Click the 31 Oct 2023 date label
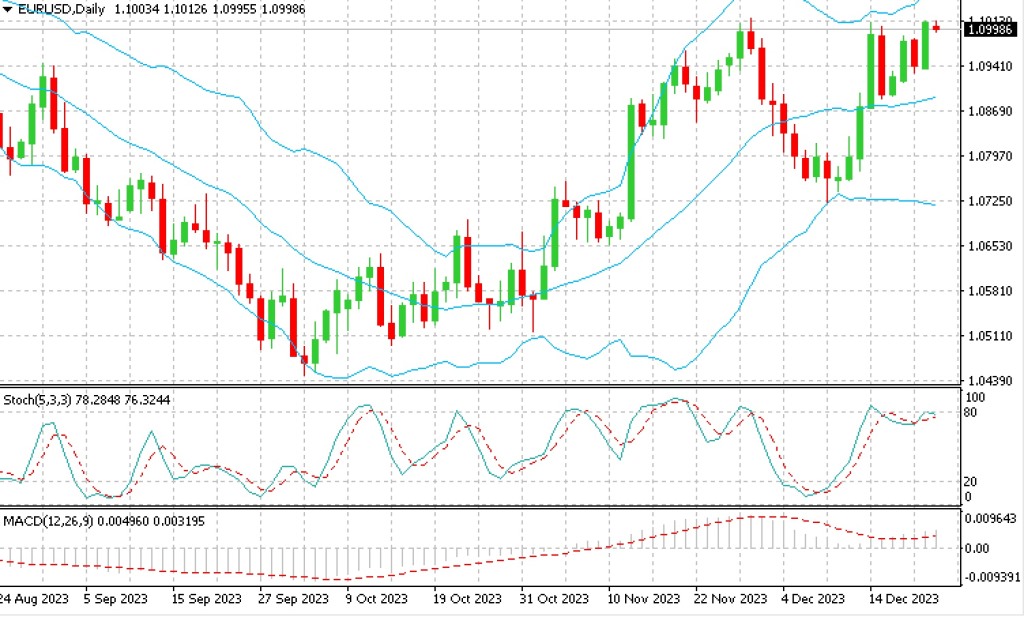Viewport: 1024px width, 617px height. pos(554,599)
